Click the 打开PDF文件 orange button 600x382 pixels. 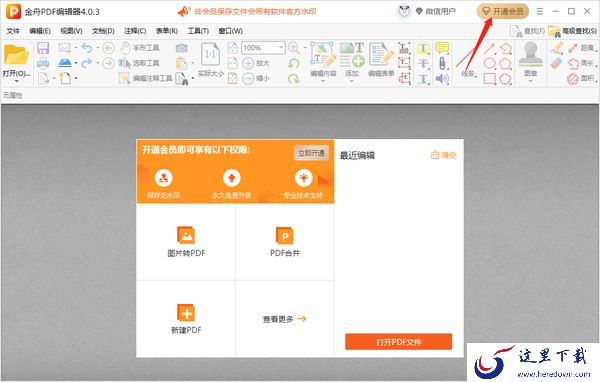pos(398,341)
